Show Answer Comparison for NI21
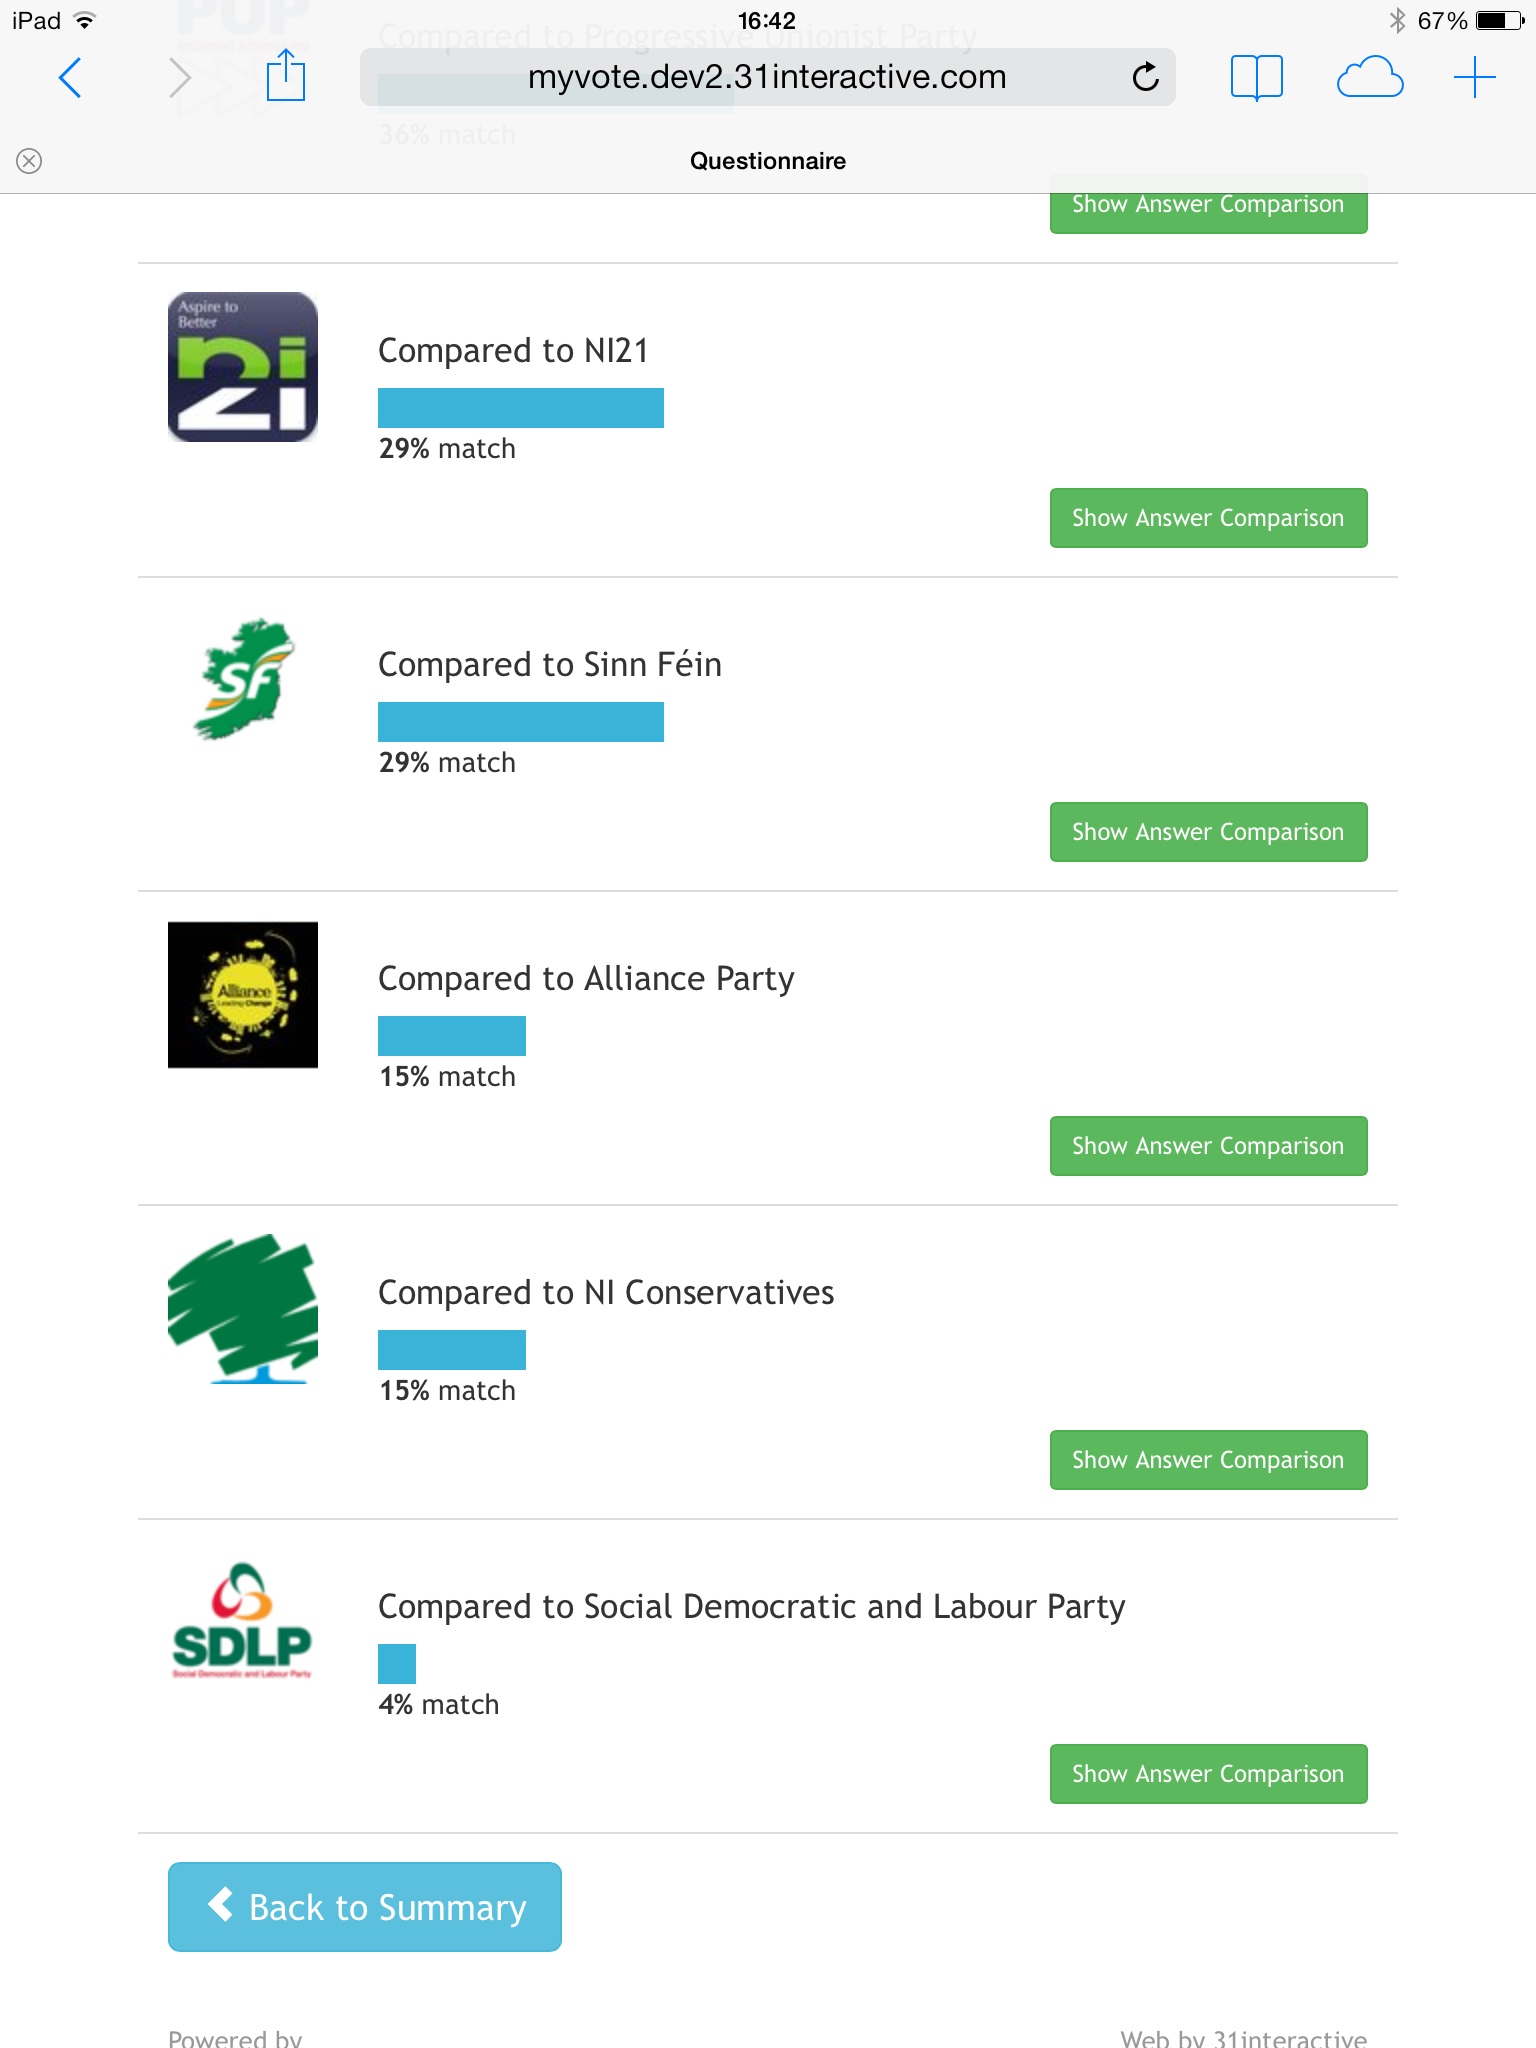Screen dimensions: 1536x2048 click(1208, 518)
